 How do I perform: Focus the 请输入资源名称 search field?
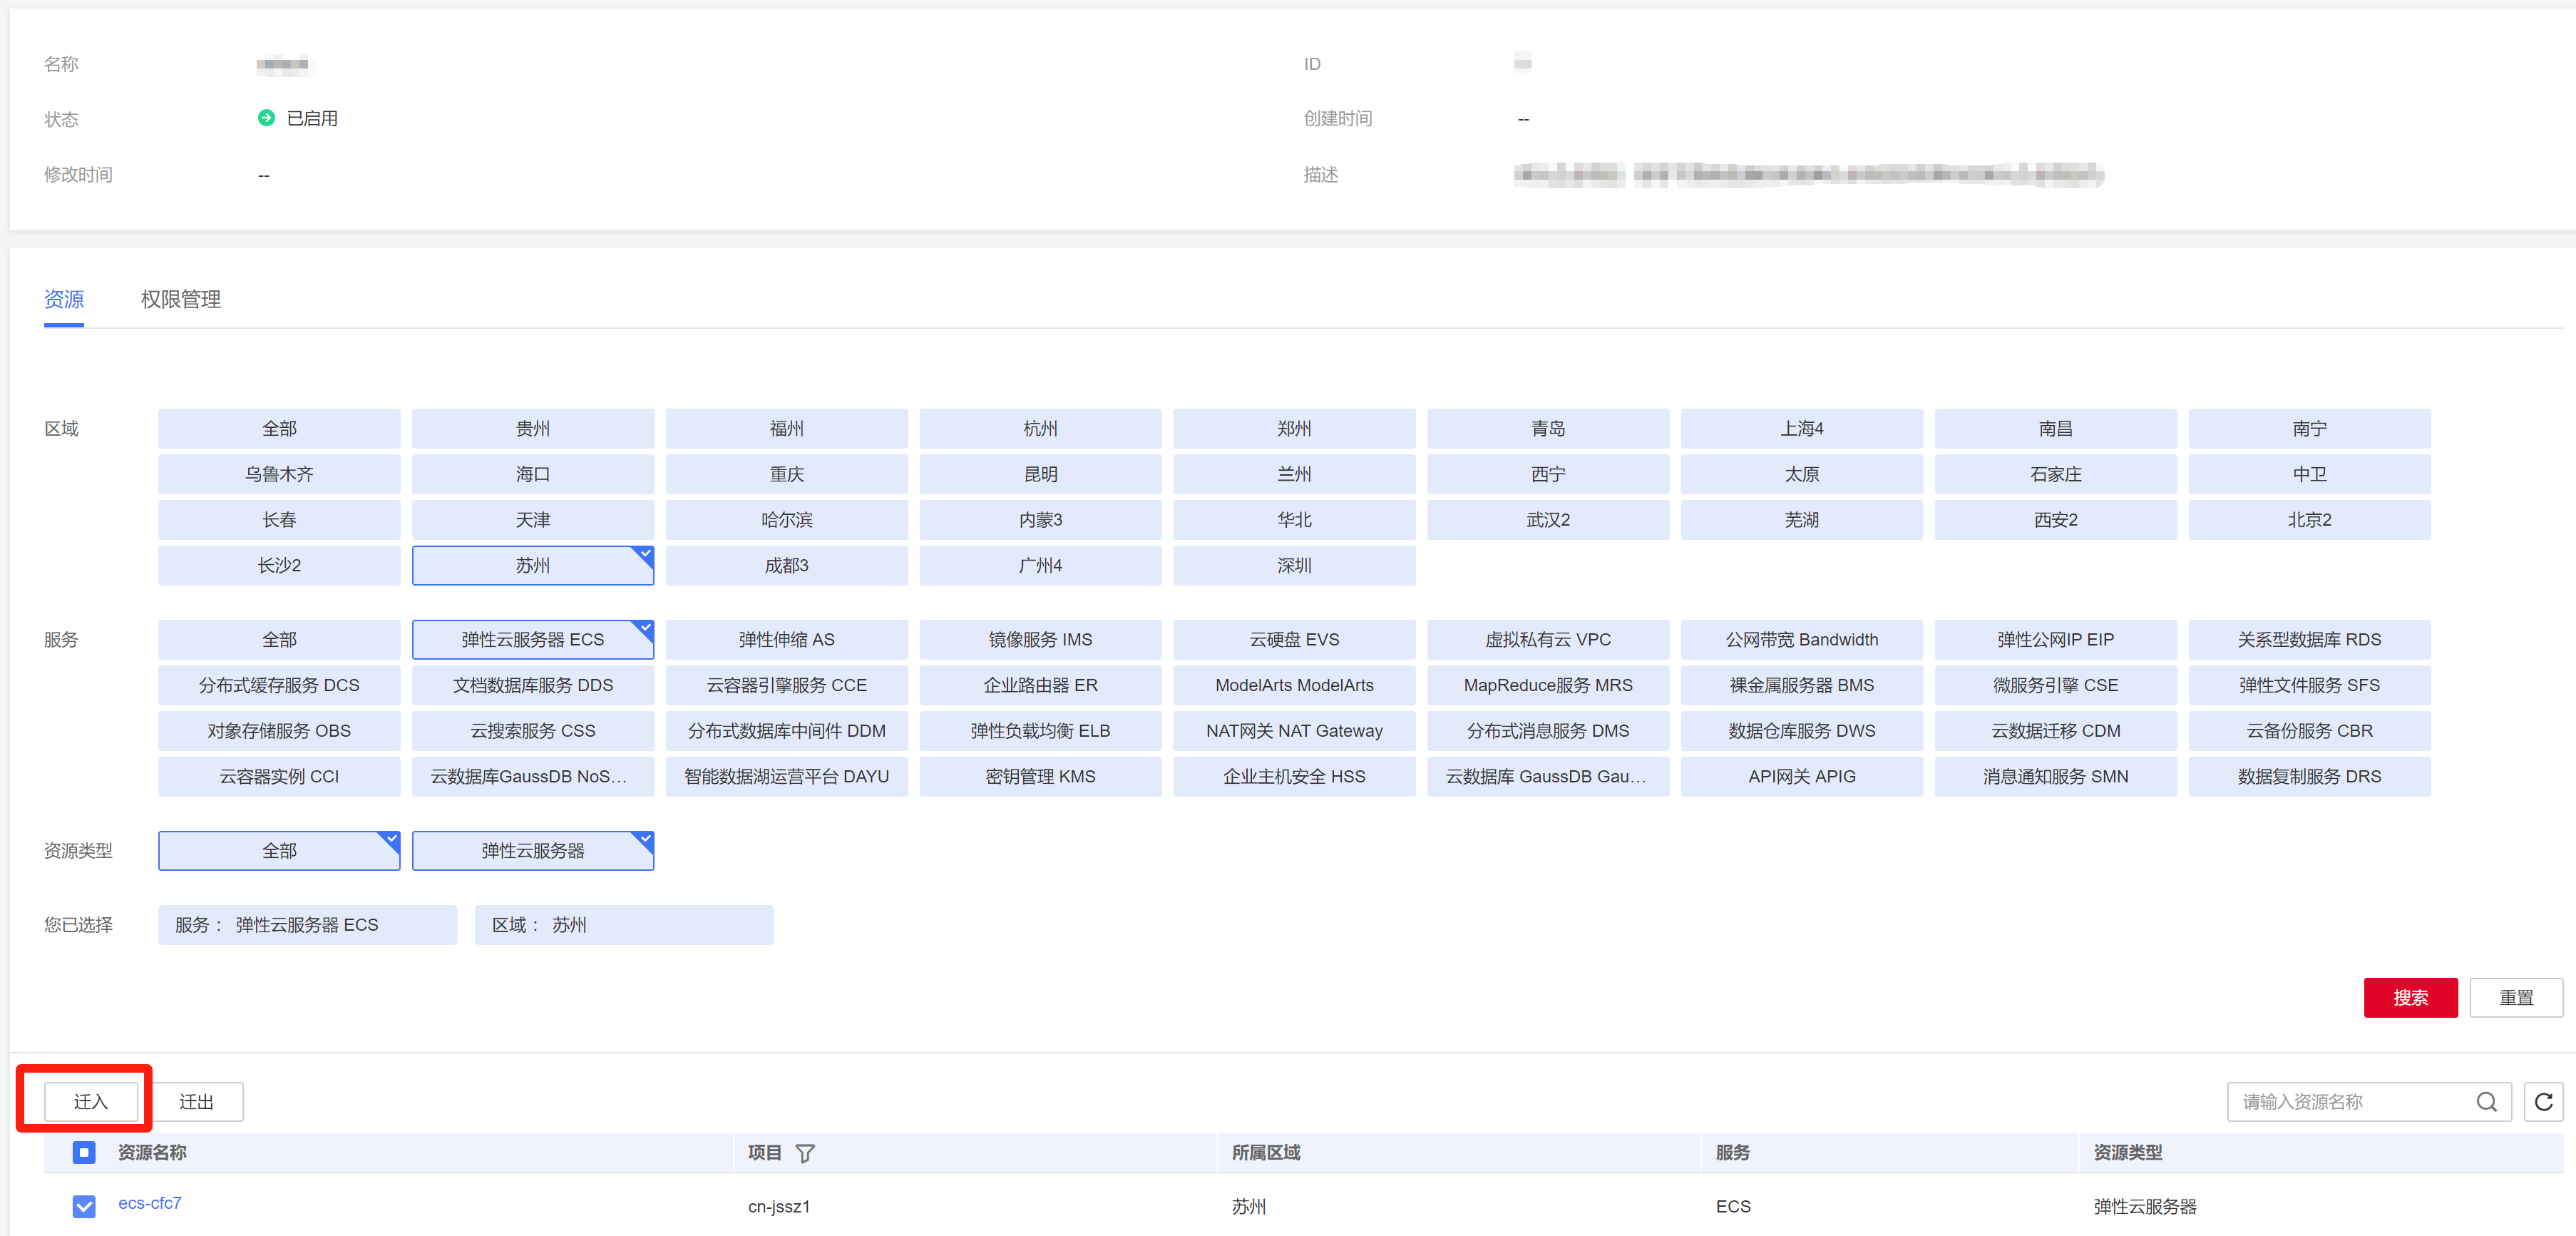coord(2350,1101)
